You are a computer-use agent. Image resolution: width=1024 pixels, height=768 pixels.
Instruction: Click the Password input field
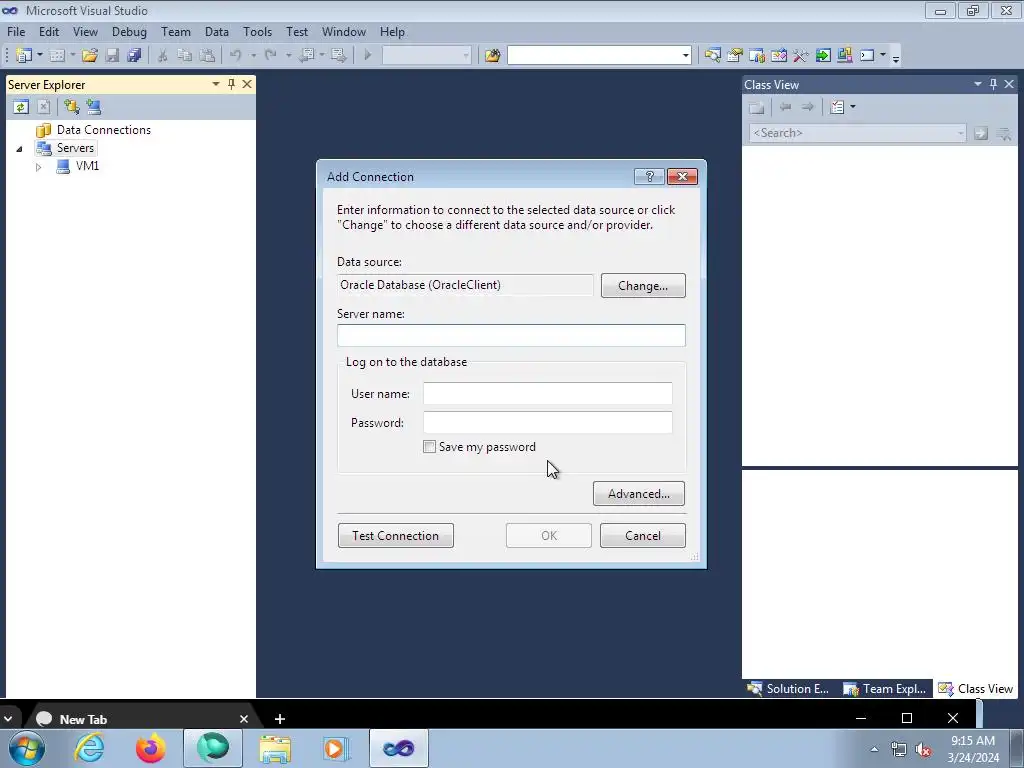[547, 423]
